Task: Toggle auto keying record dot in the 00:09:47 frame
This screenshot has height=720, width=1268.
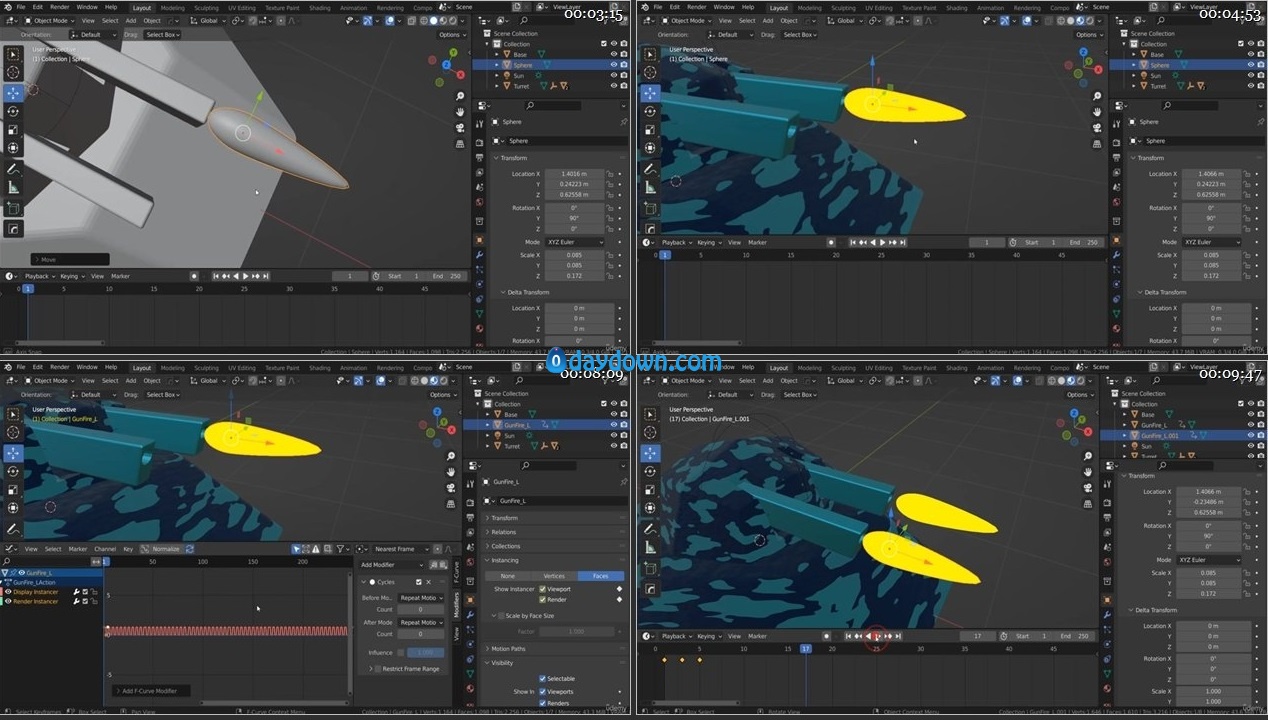Action: tap(827, 636)
